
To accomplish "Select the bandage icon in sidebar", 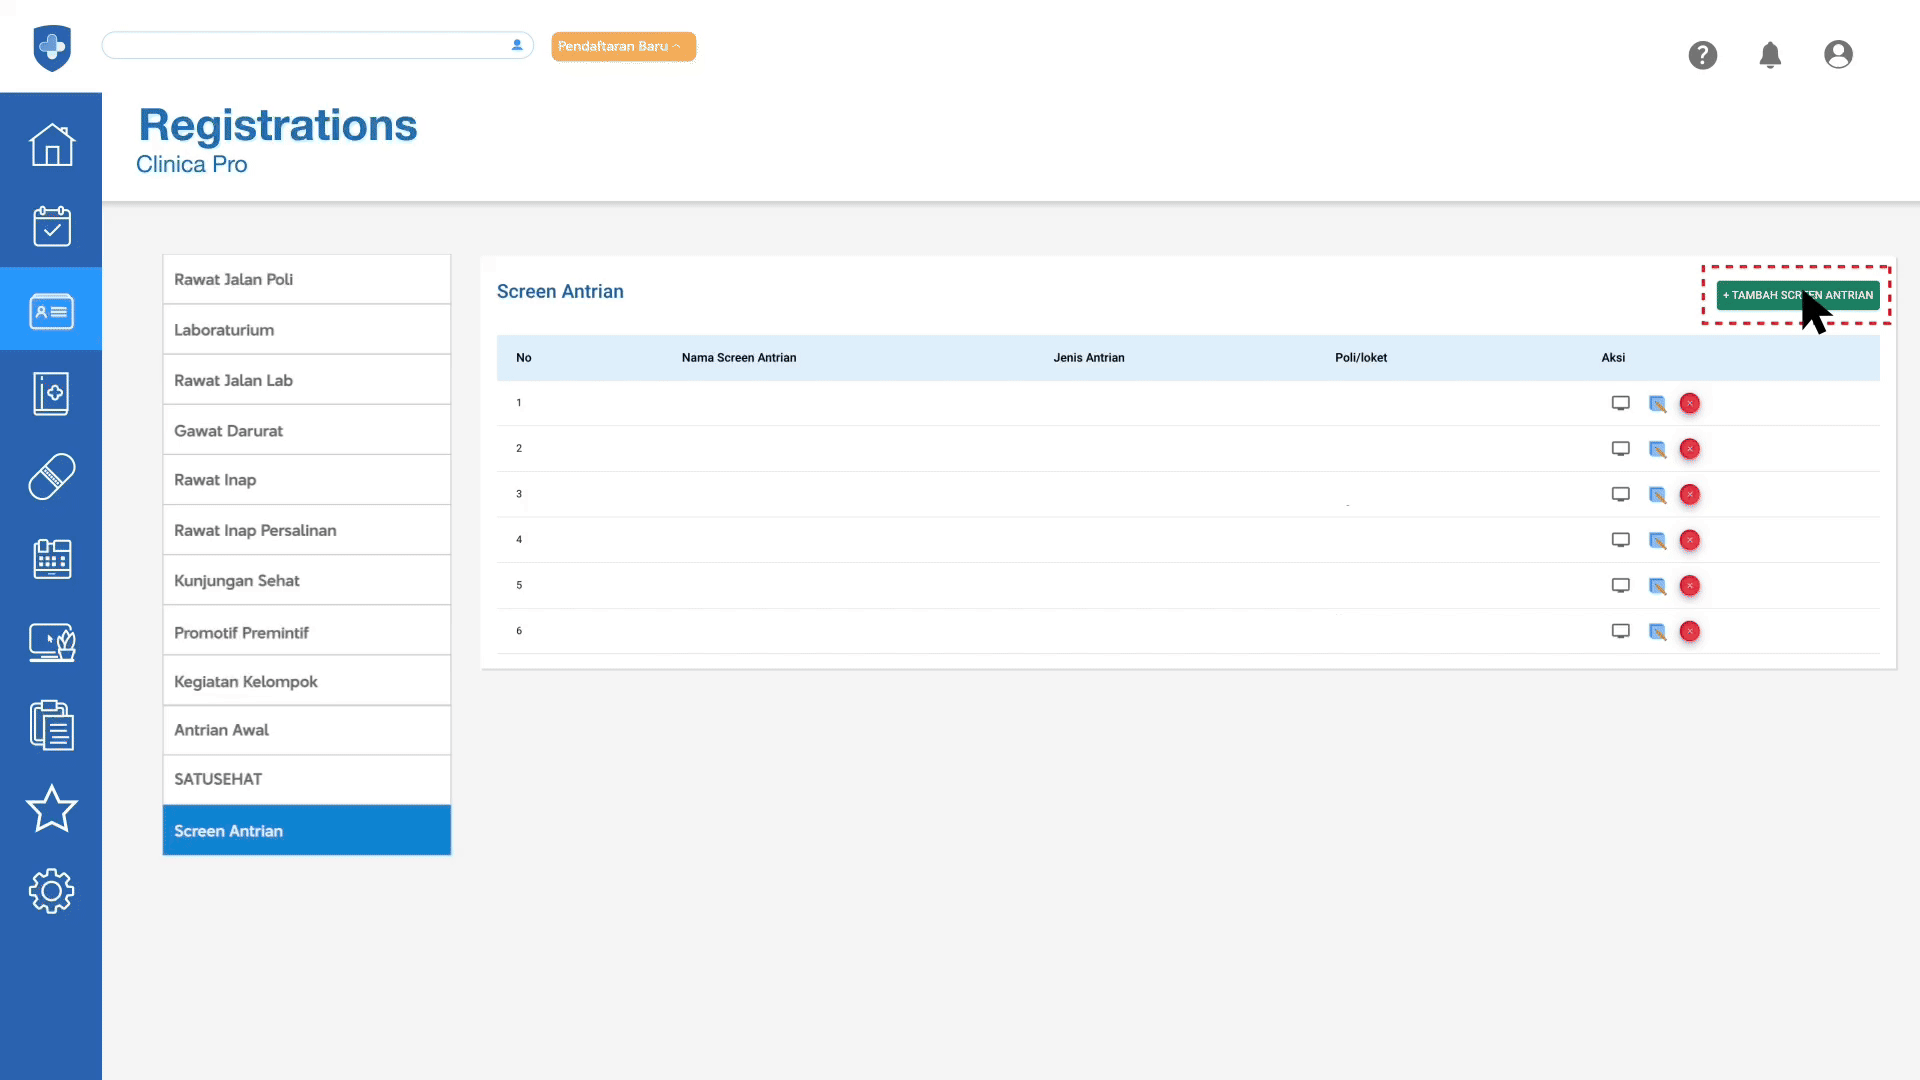I will tap(51, 476).
